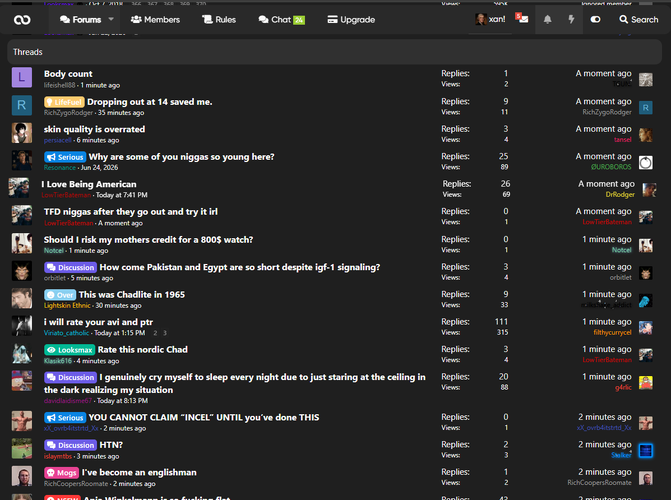Open the inbox envelope icon
This screenshot has height=500, width=671.
click(522, 18)
